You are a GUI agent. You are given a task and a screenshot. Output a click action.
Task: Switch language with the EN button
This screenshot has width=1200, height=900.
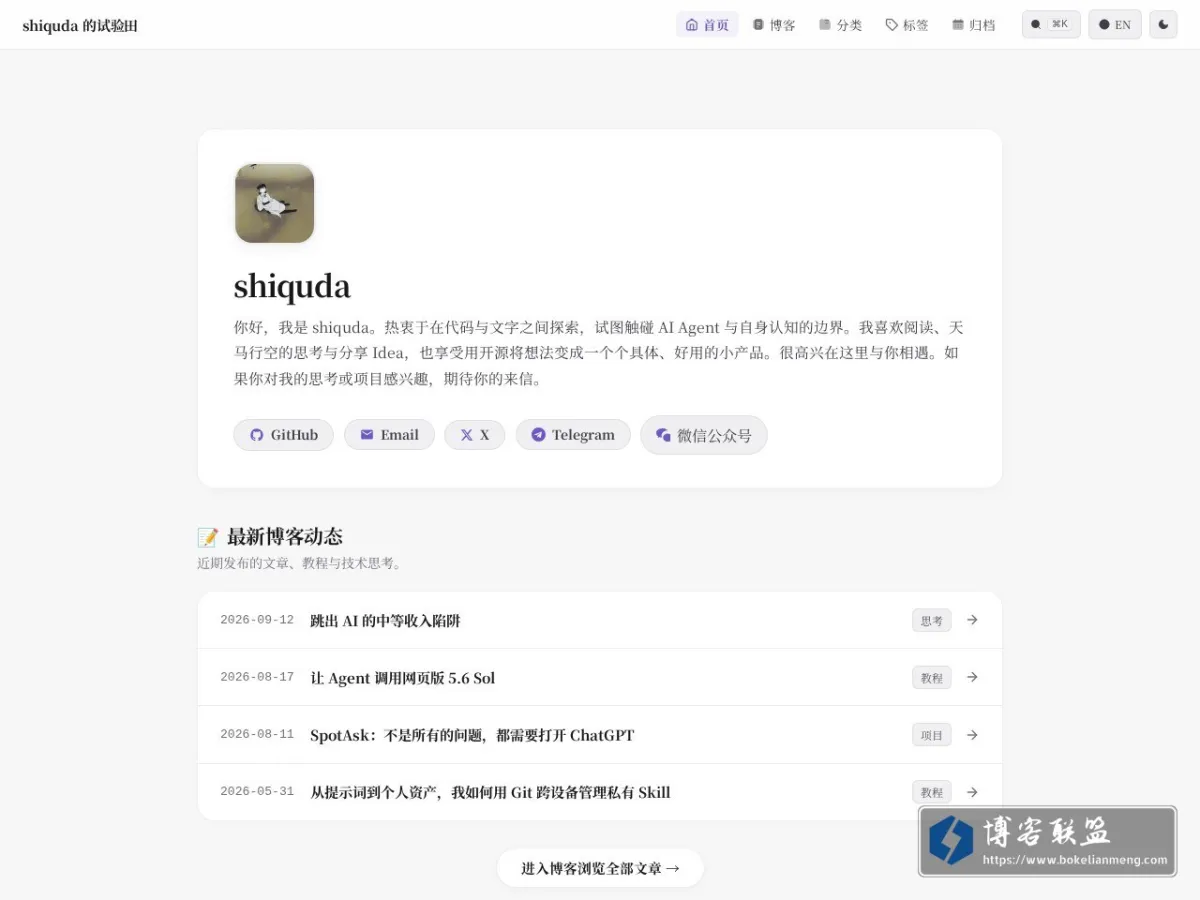(x=1115, y=24)
